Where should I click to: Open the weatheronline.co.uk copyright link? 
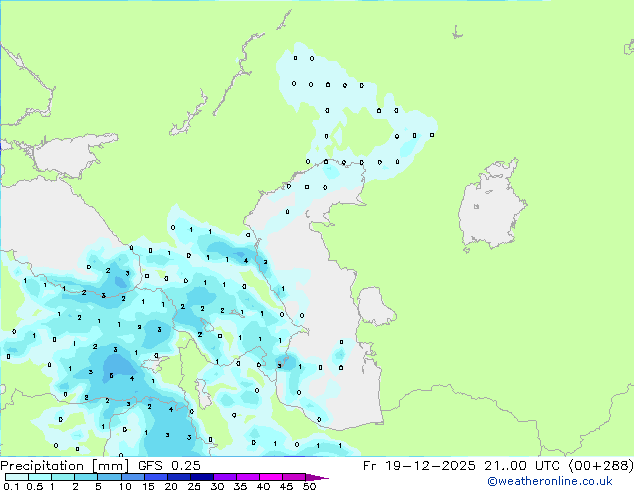(x=550, y=481)
